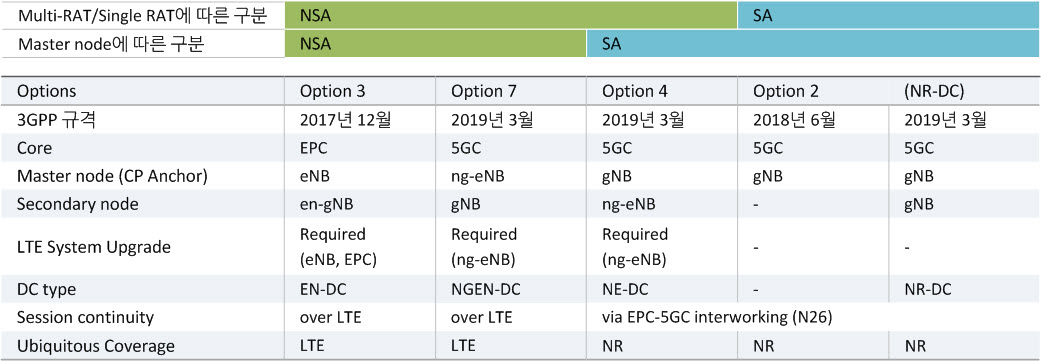Click the Options header cell

46,91
